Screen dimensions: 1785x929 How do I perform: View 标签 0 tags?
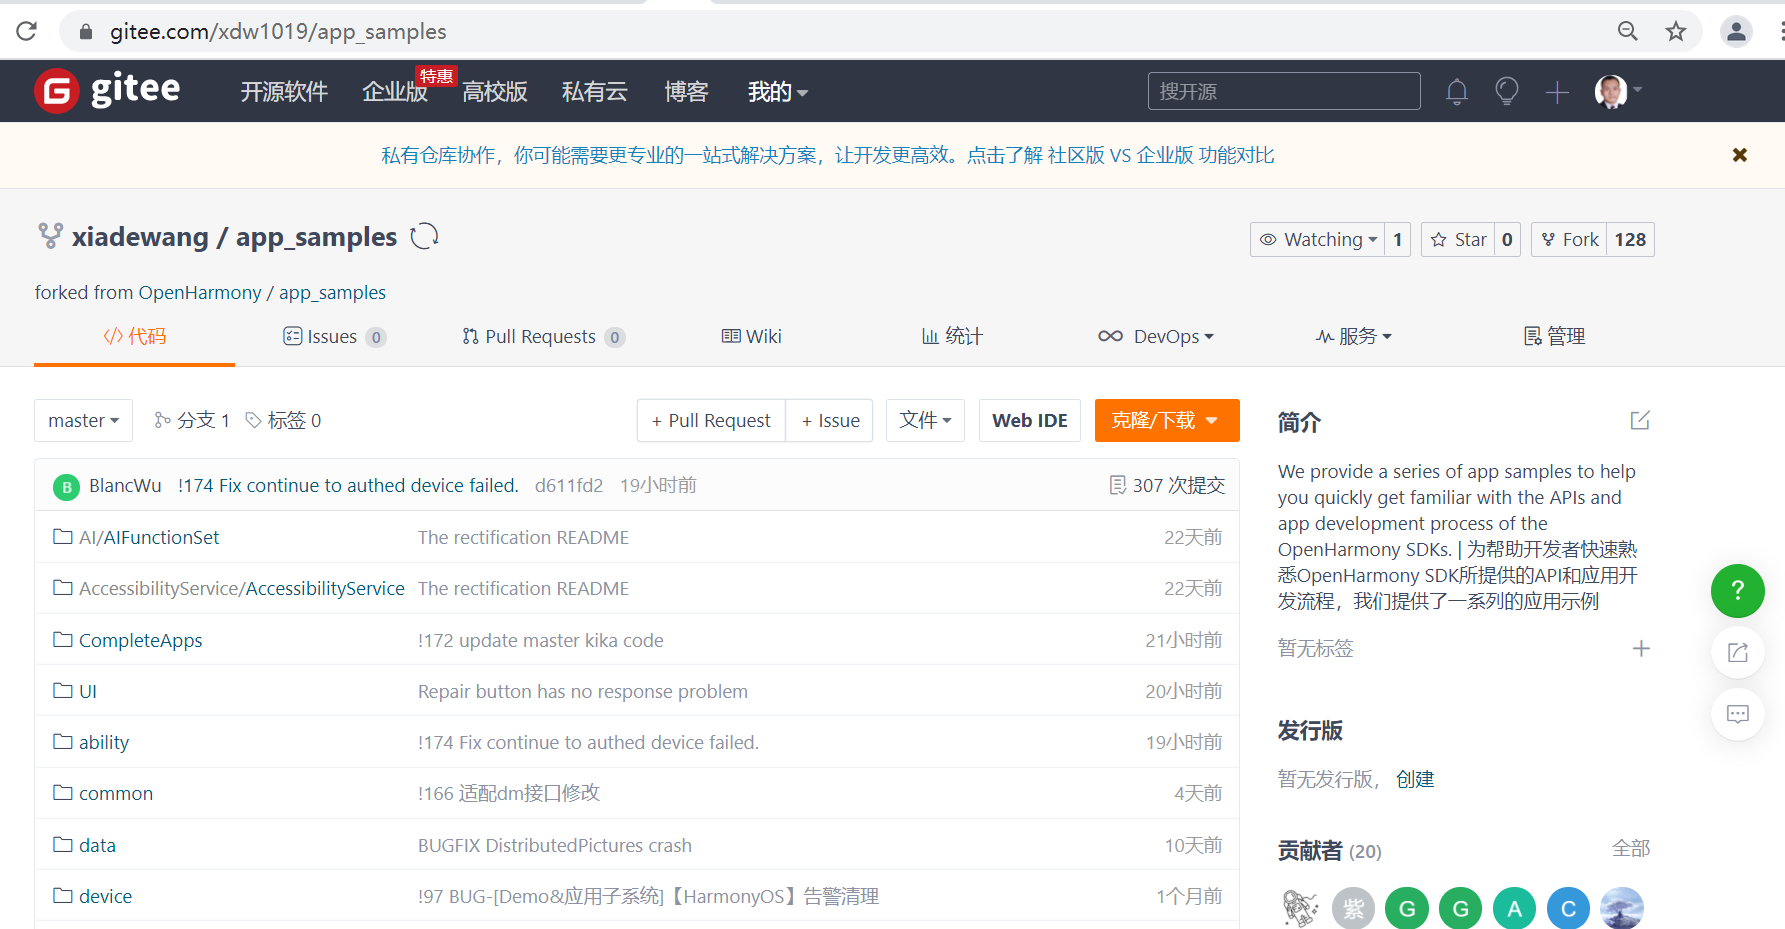click(284, 420)
